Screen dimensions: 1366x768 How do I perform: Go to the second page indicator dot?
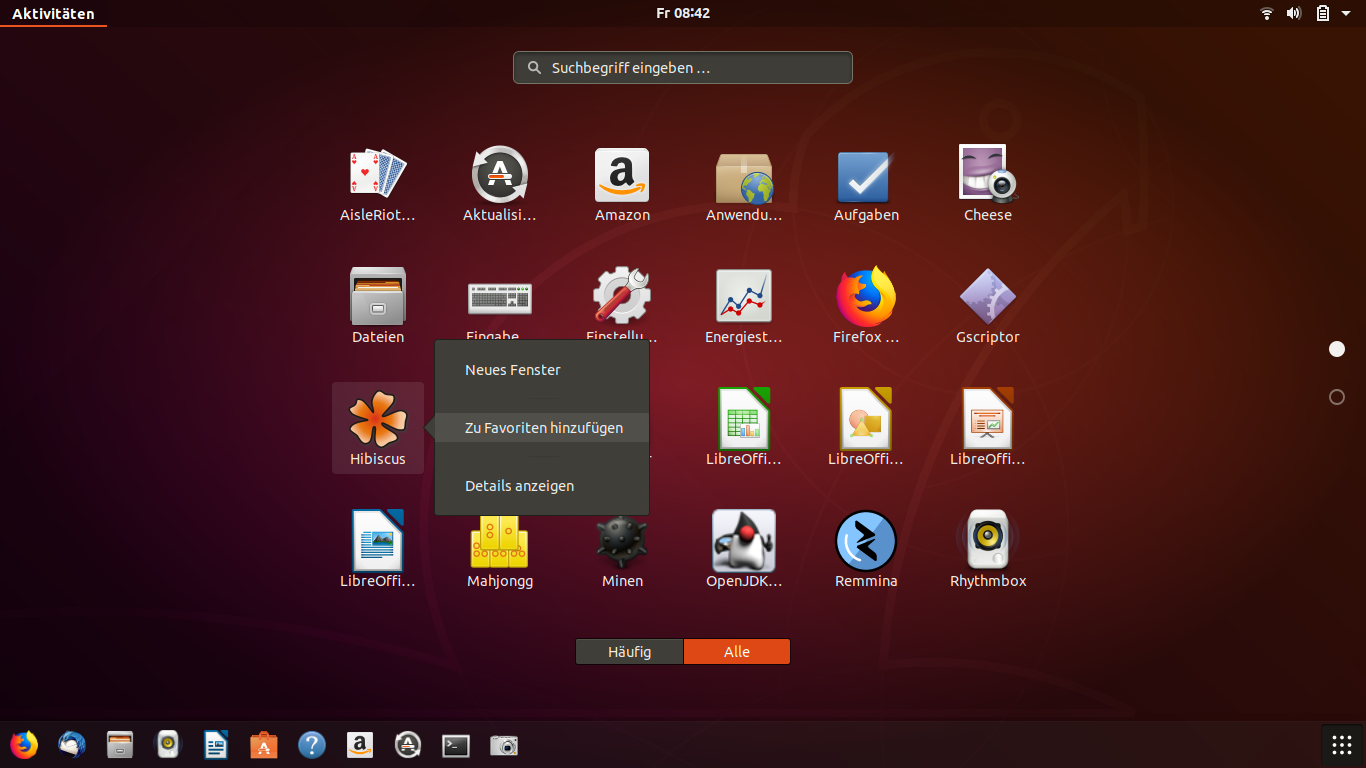pyautogui.click(x=1337, y=397)
